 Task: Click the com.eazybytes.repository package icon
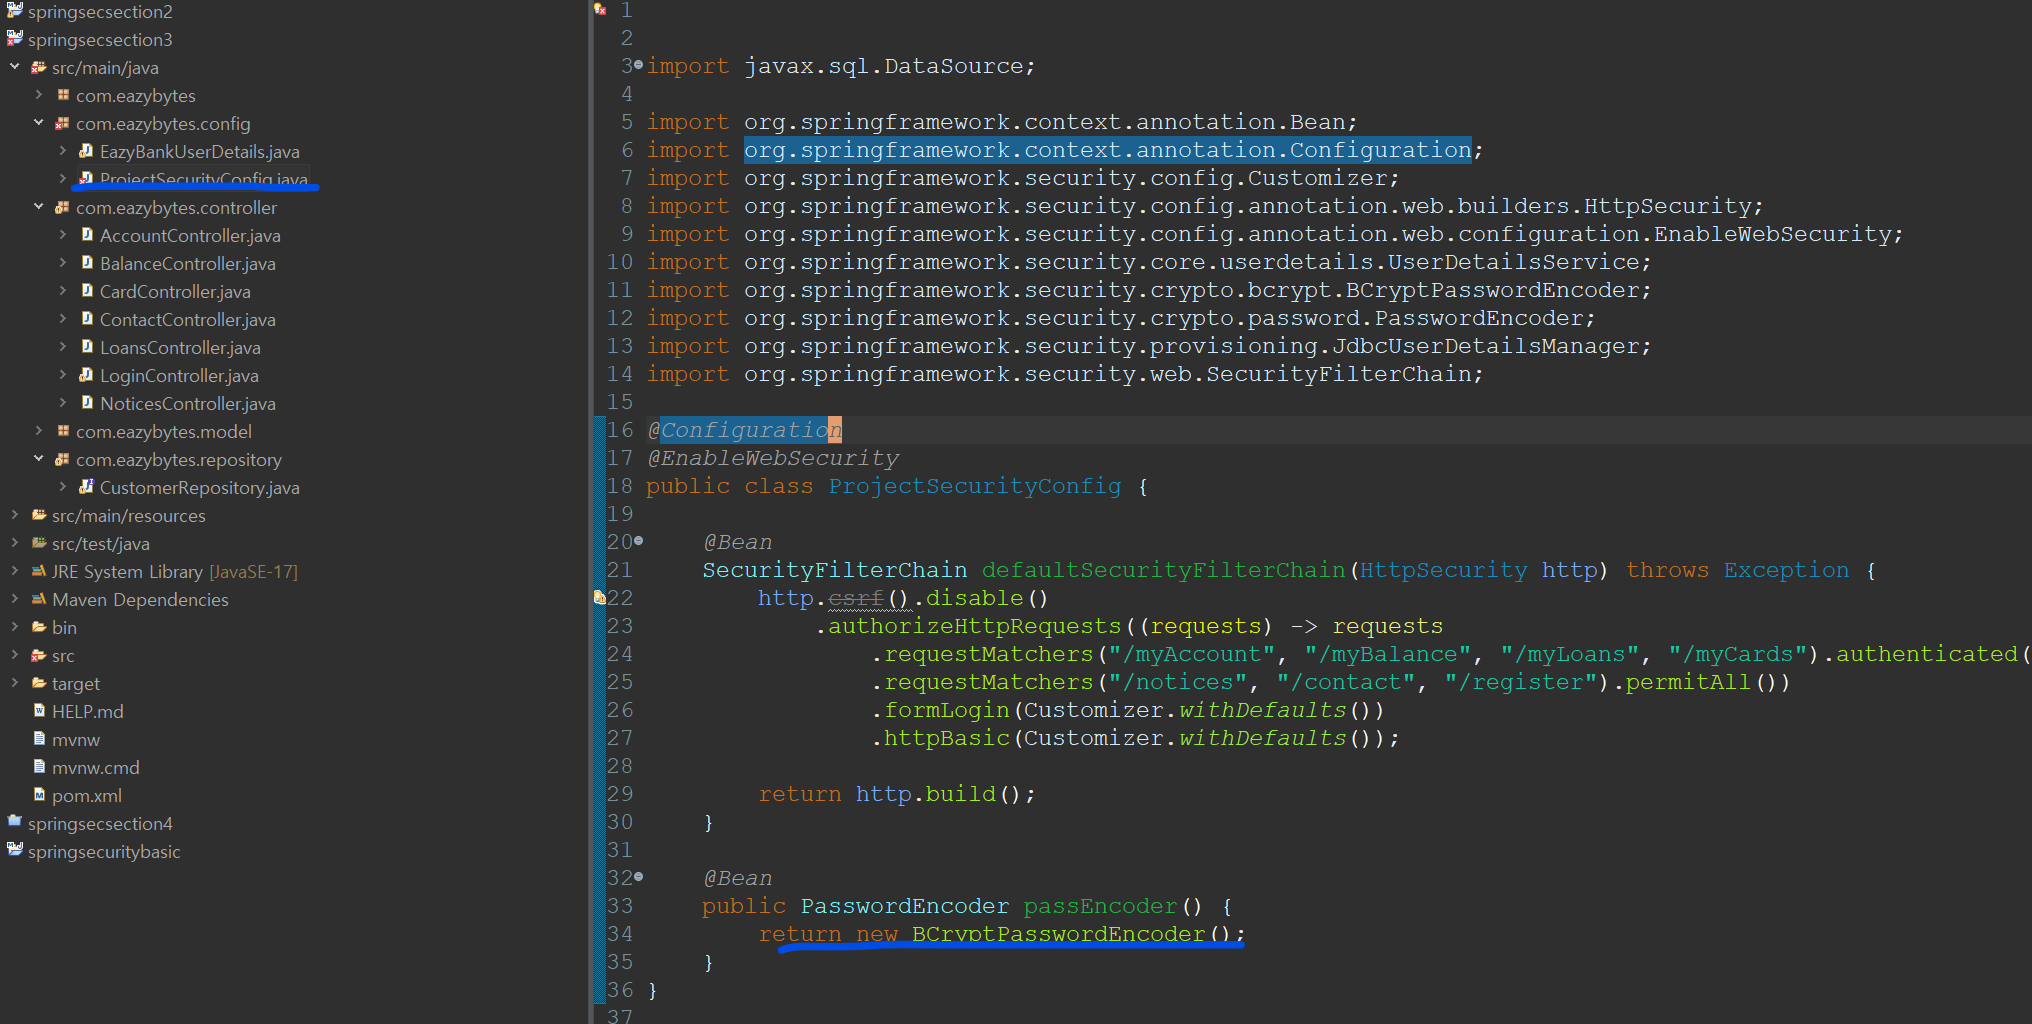pos(63,459)
